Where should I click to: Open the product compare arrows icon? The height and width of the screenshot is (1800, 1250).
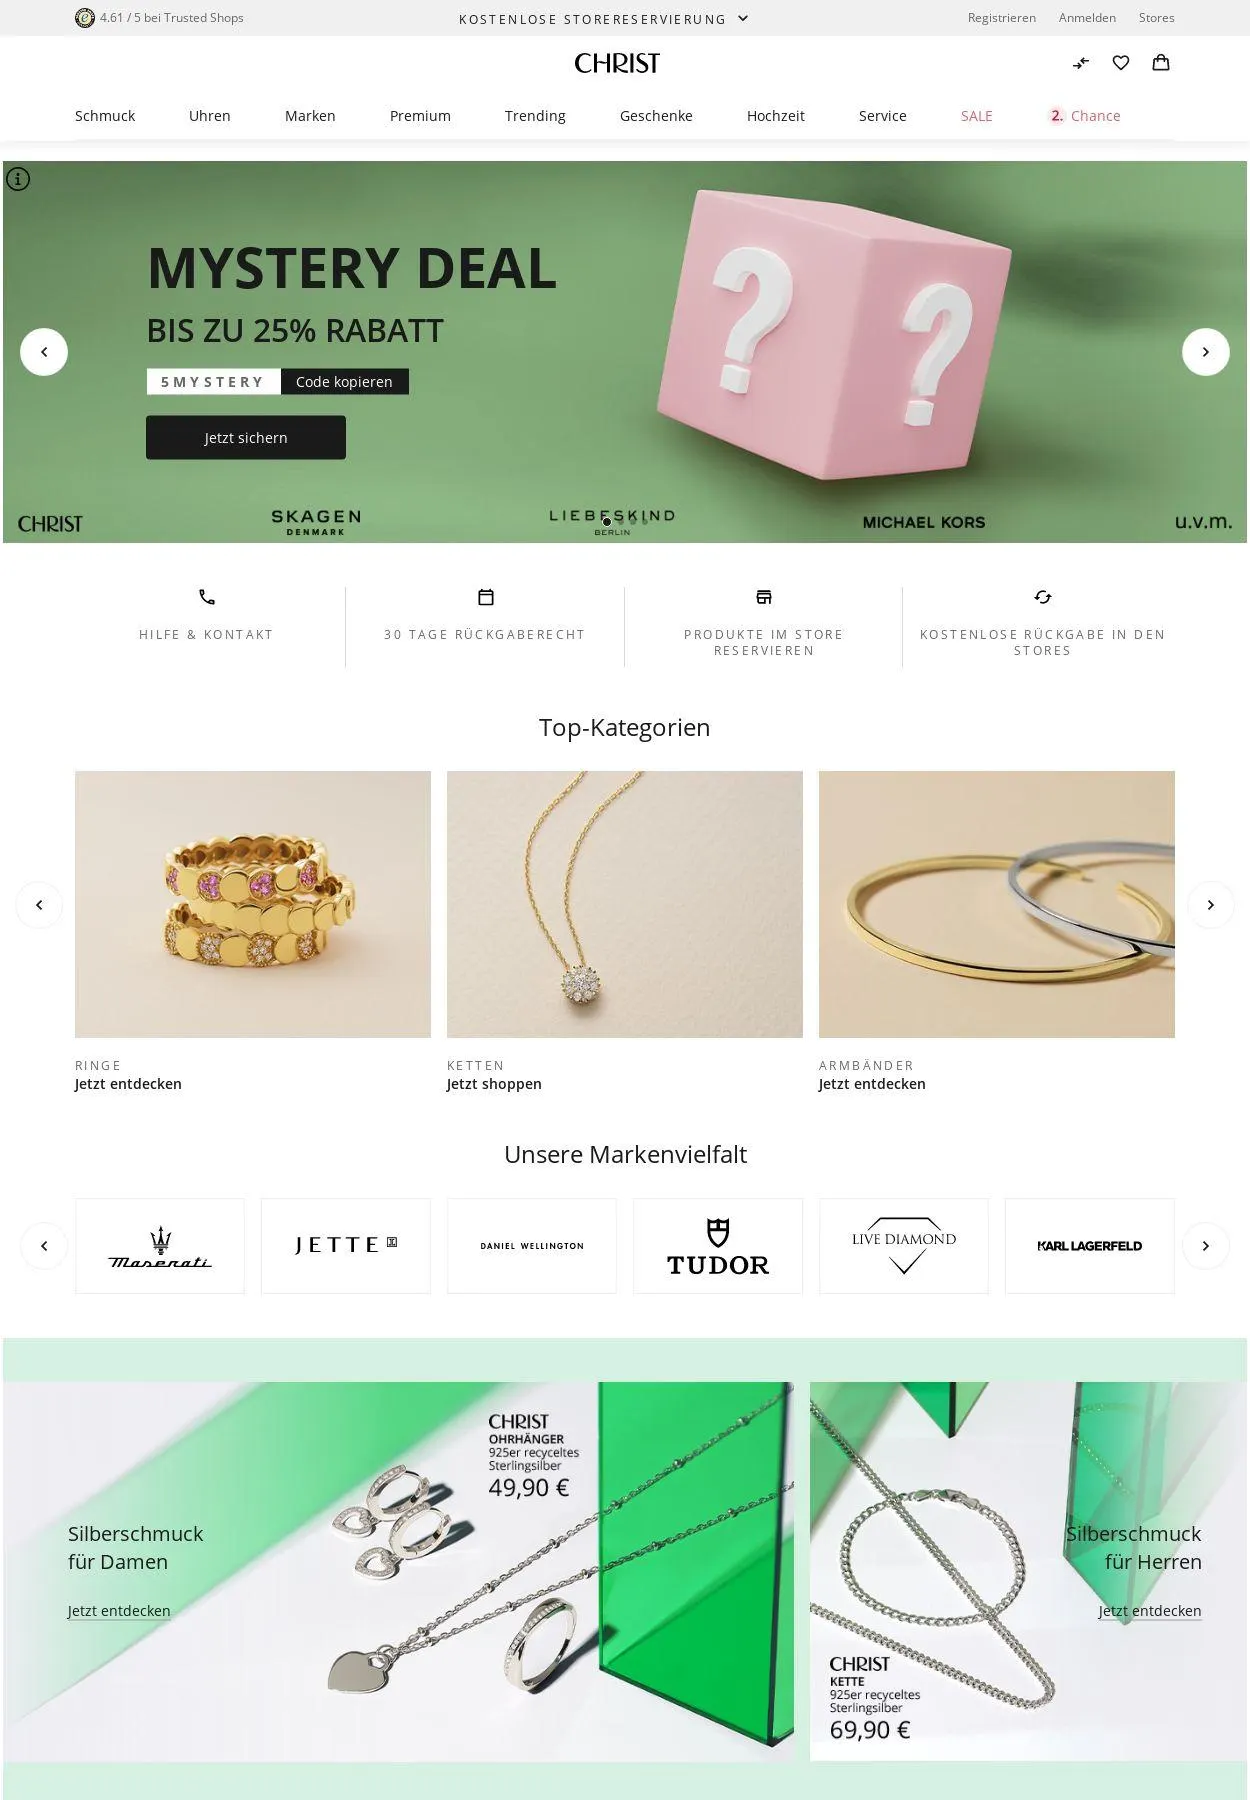pyautogui.click(x=1081, y=63)
